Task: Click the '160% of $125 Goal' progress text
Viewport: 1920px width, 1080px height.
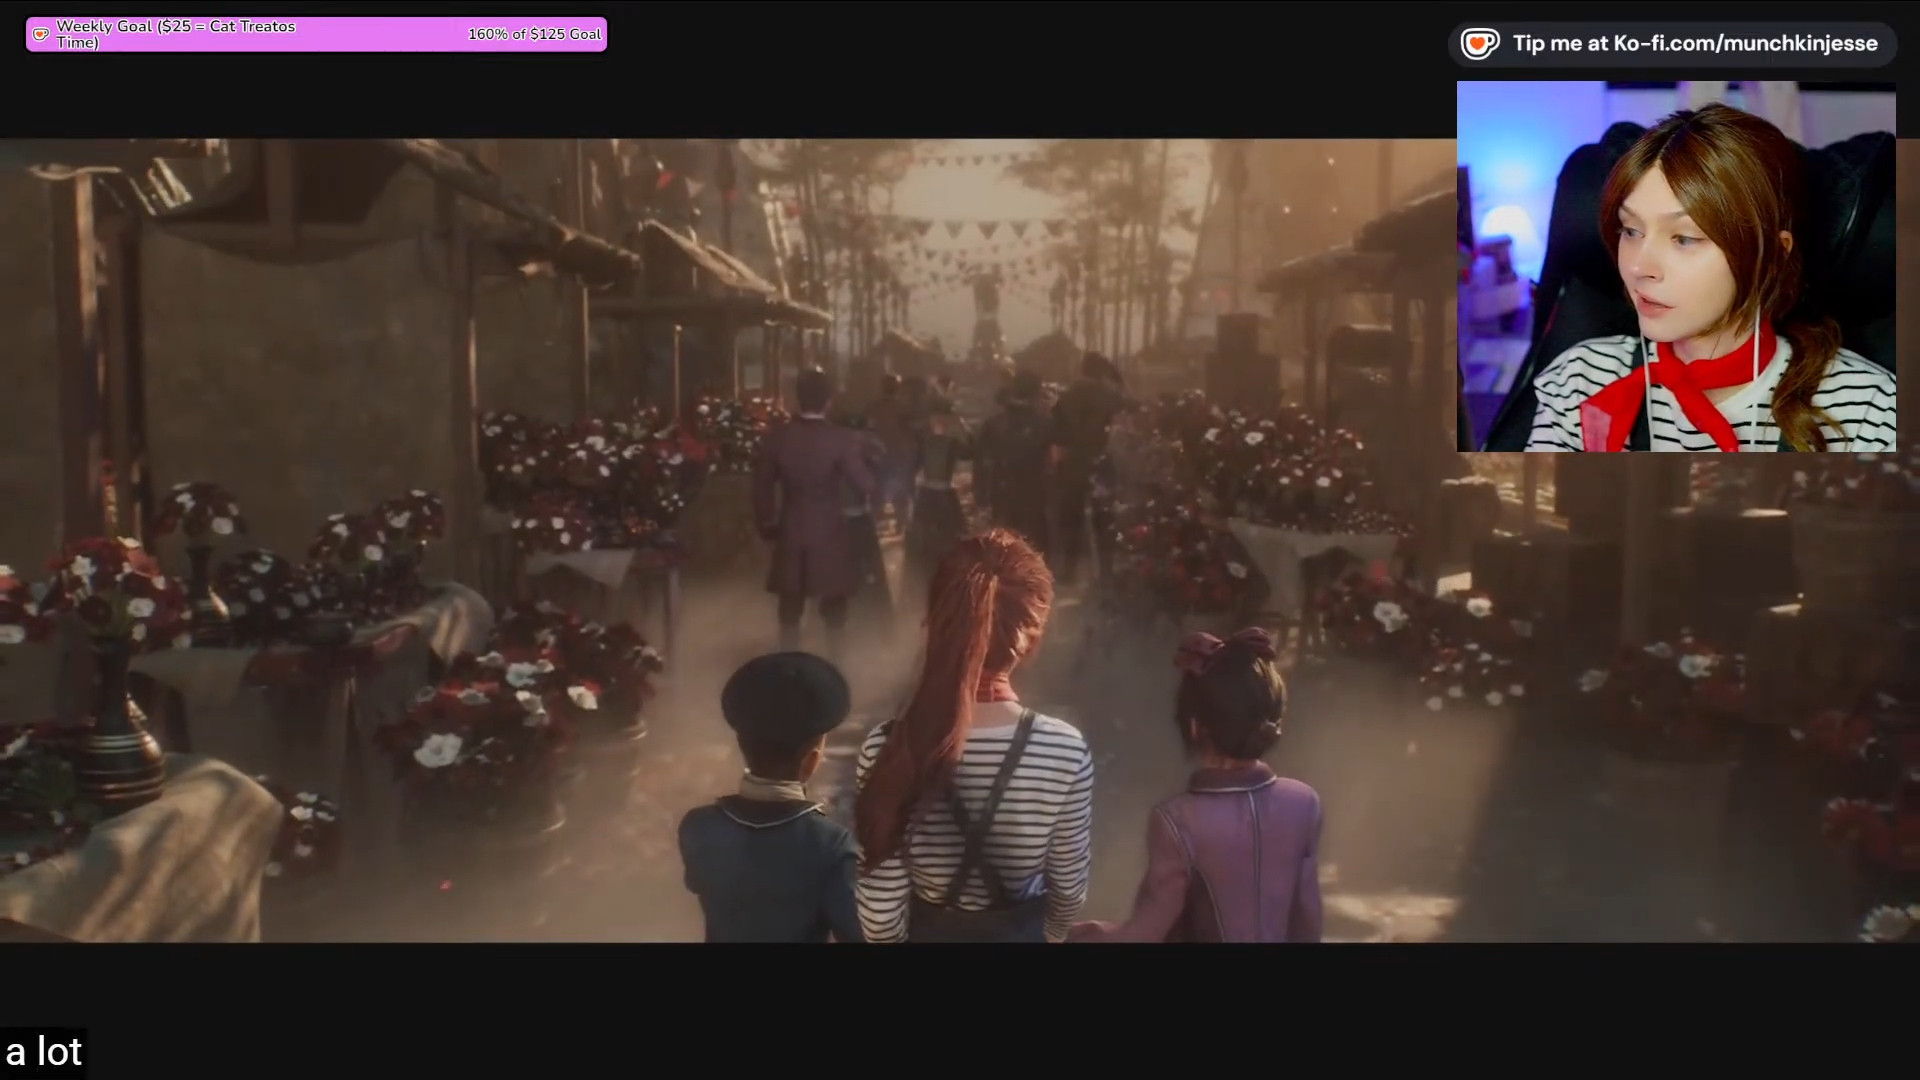Action: click(x=534, y=34)
